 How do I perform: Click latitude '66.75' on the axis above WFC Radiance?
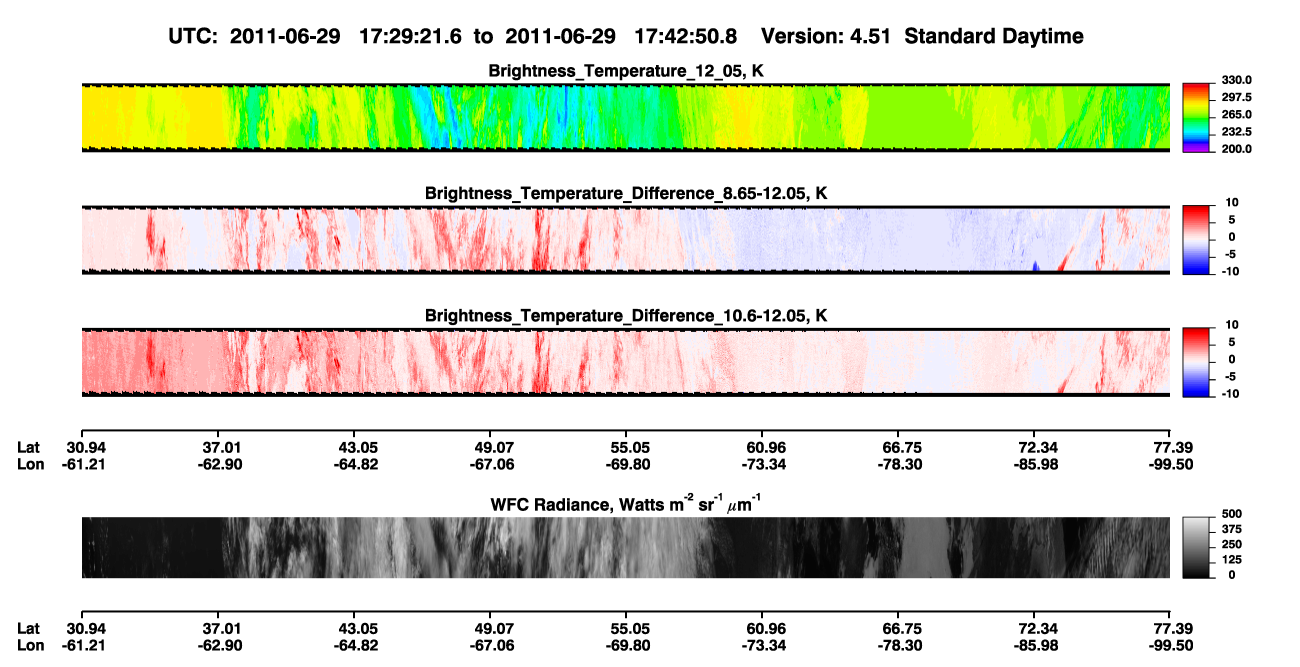tap(903, 447)
